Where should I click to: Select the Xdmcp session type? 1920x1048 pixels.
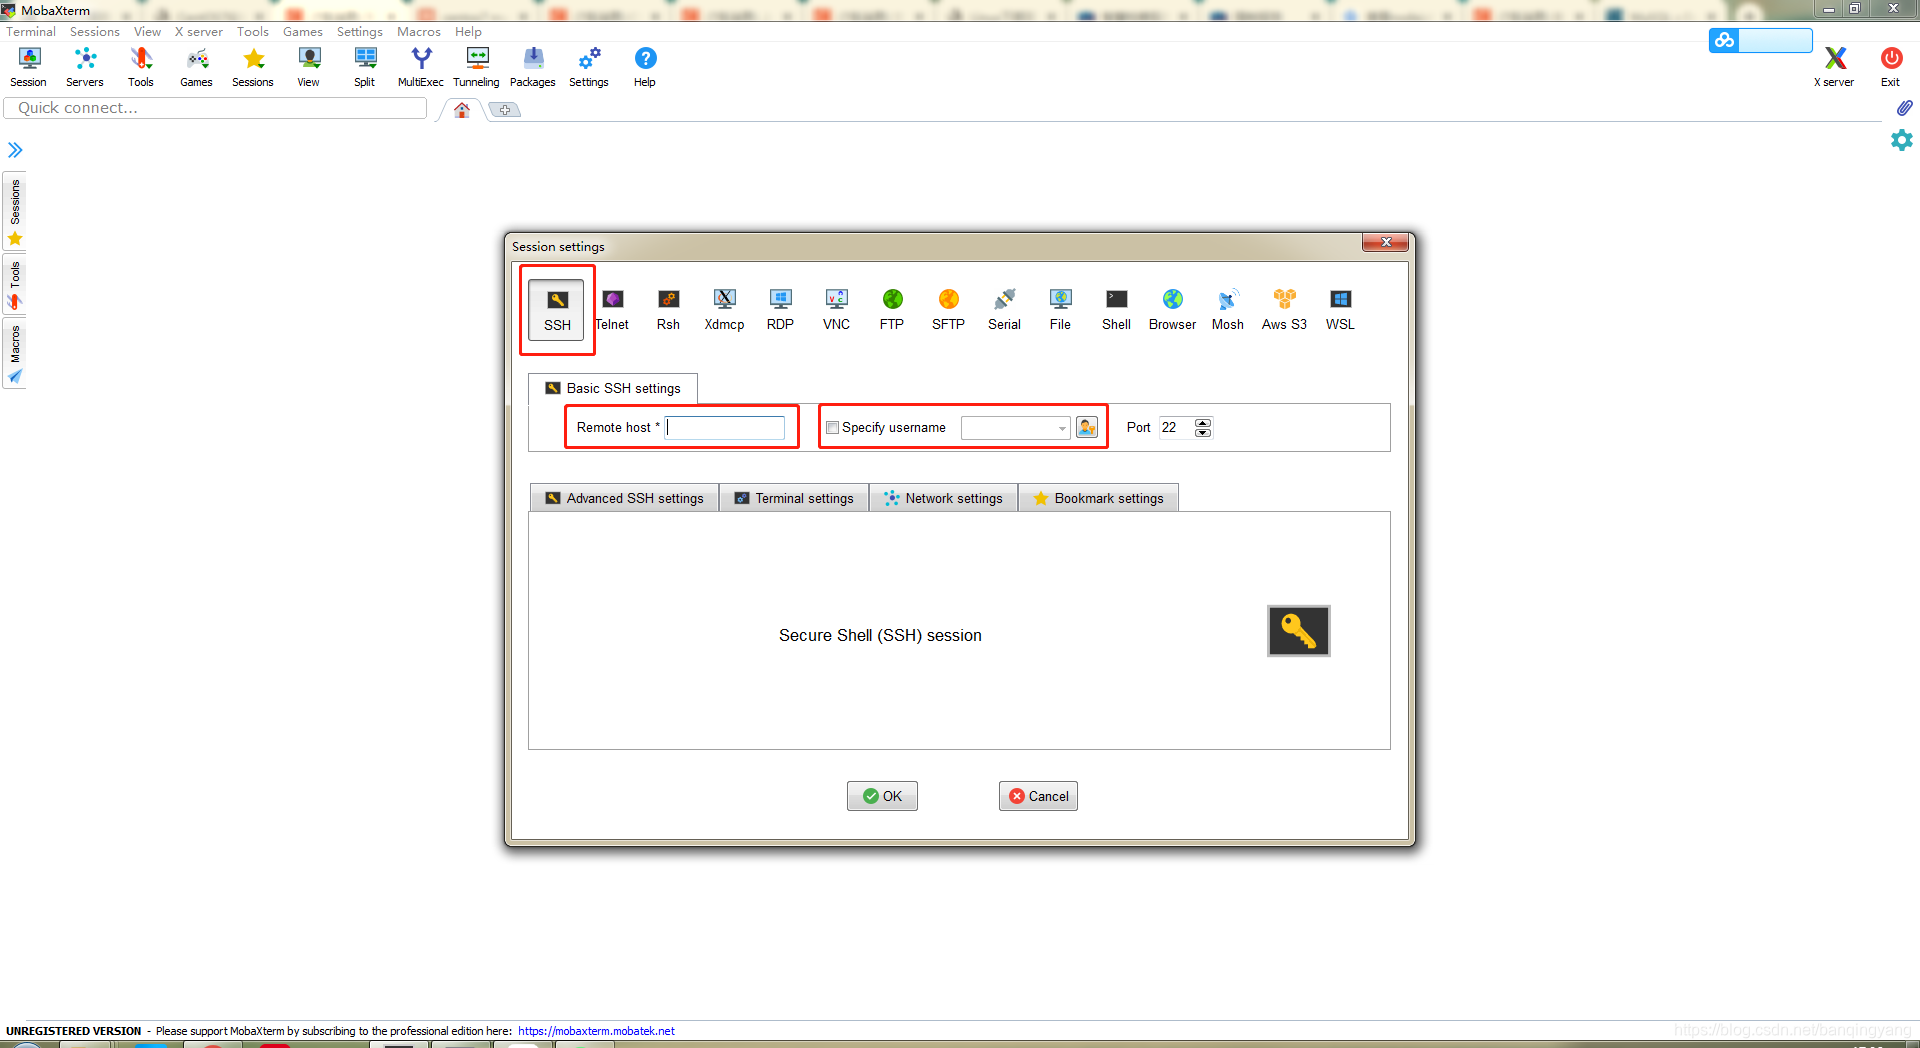click(x=724, y=310)
